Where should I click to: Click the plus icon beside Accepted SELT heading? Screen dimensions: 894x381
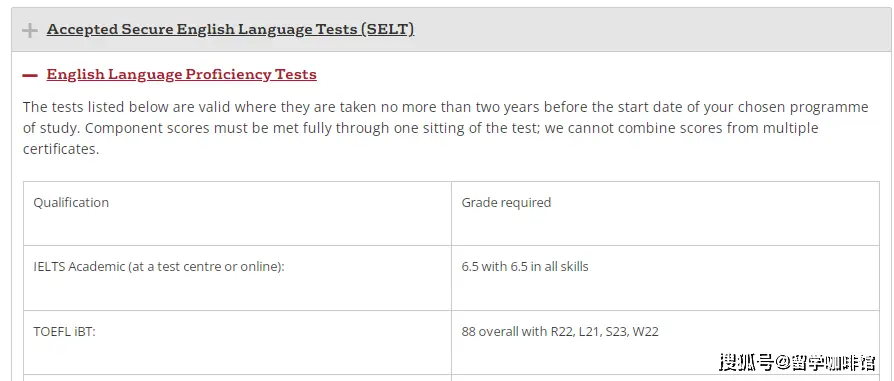pos(30,30)
